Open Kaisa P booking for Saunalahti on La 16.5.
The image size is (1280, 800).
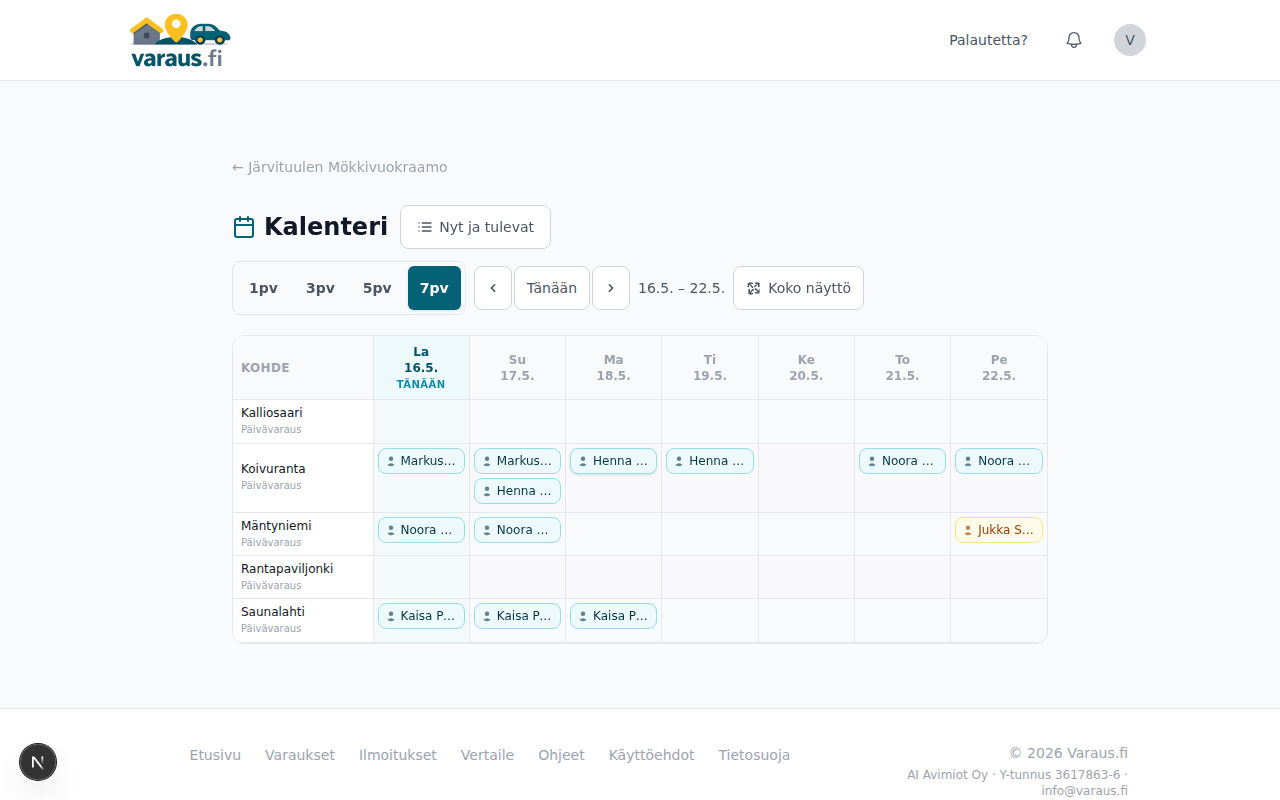point(421,616)
